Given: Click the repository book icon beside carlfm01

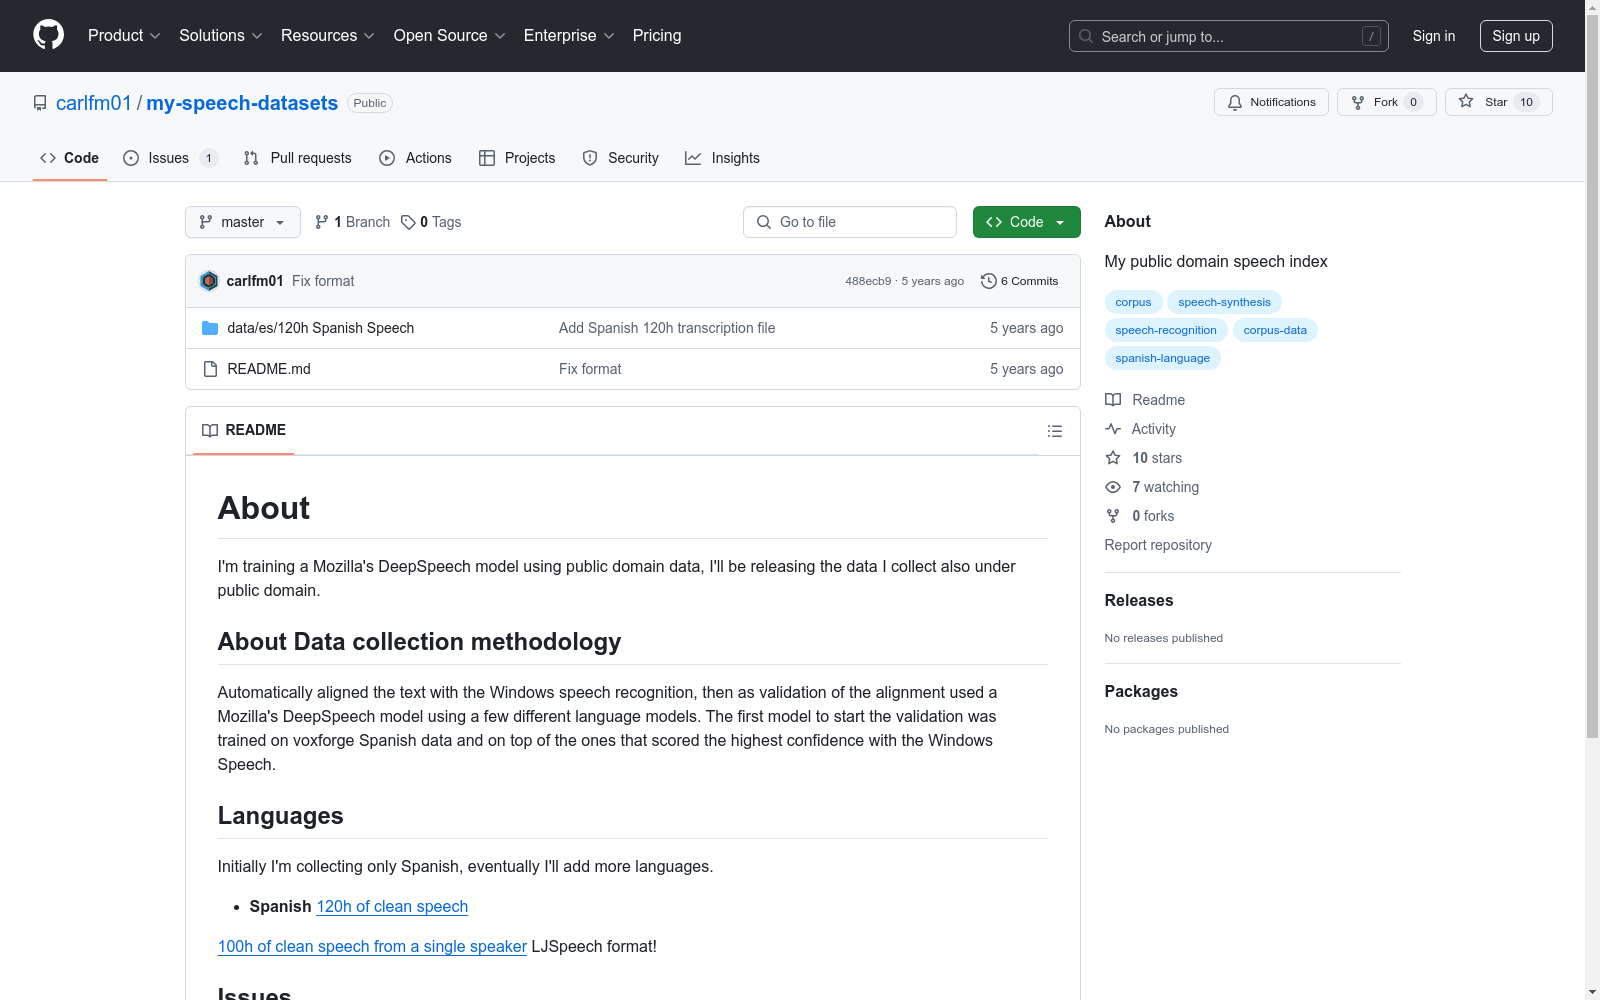Looking at the screenshot, I should [x=40, y=103].
